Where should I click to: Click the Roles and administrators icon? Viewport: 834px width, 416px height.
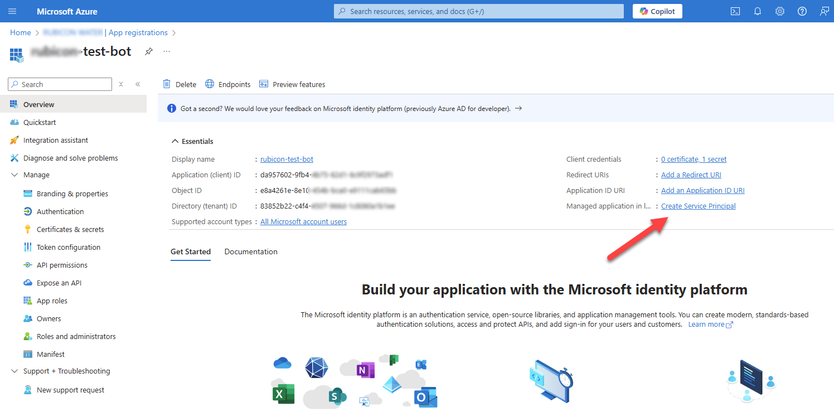coord(28,336)
